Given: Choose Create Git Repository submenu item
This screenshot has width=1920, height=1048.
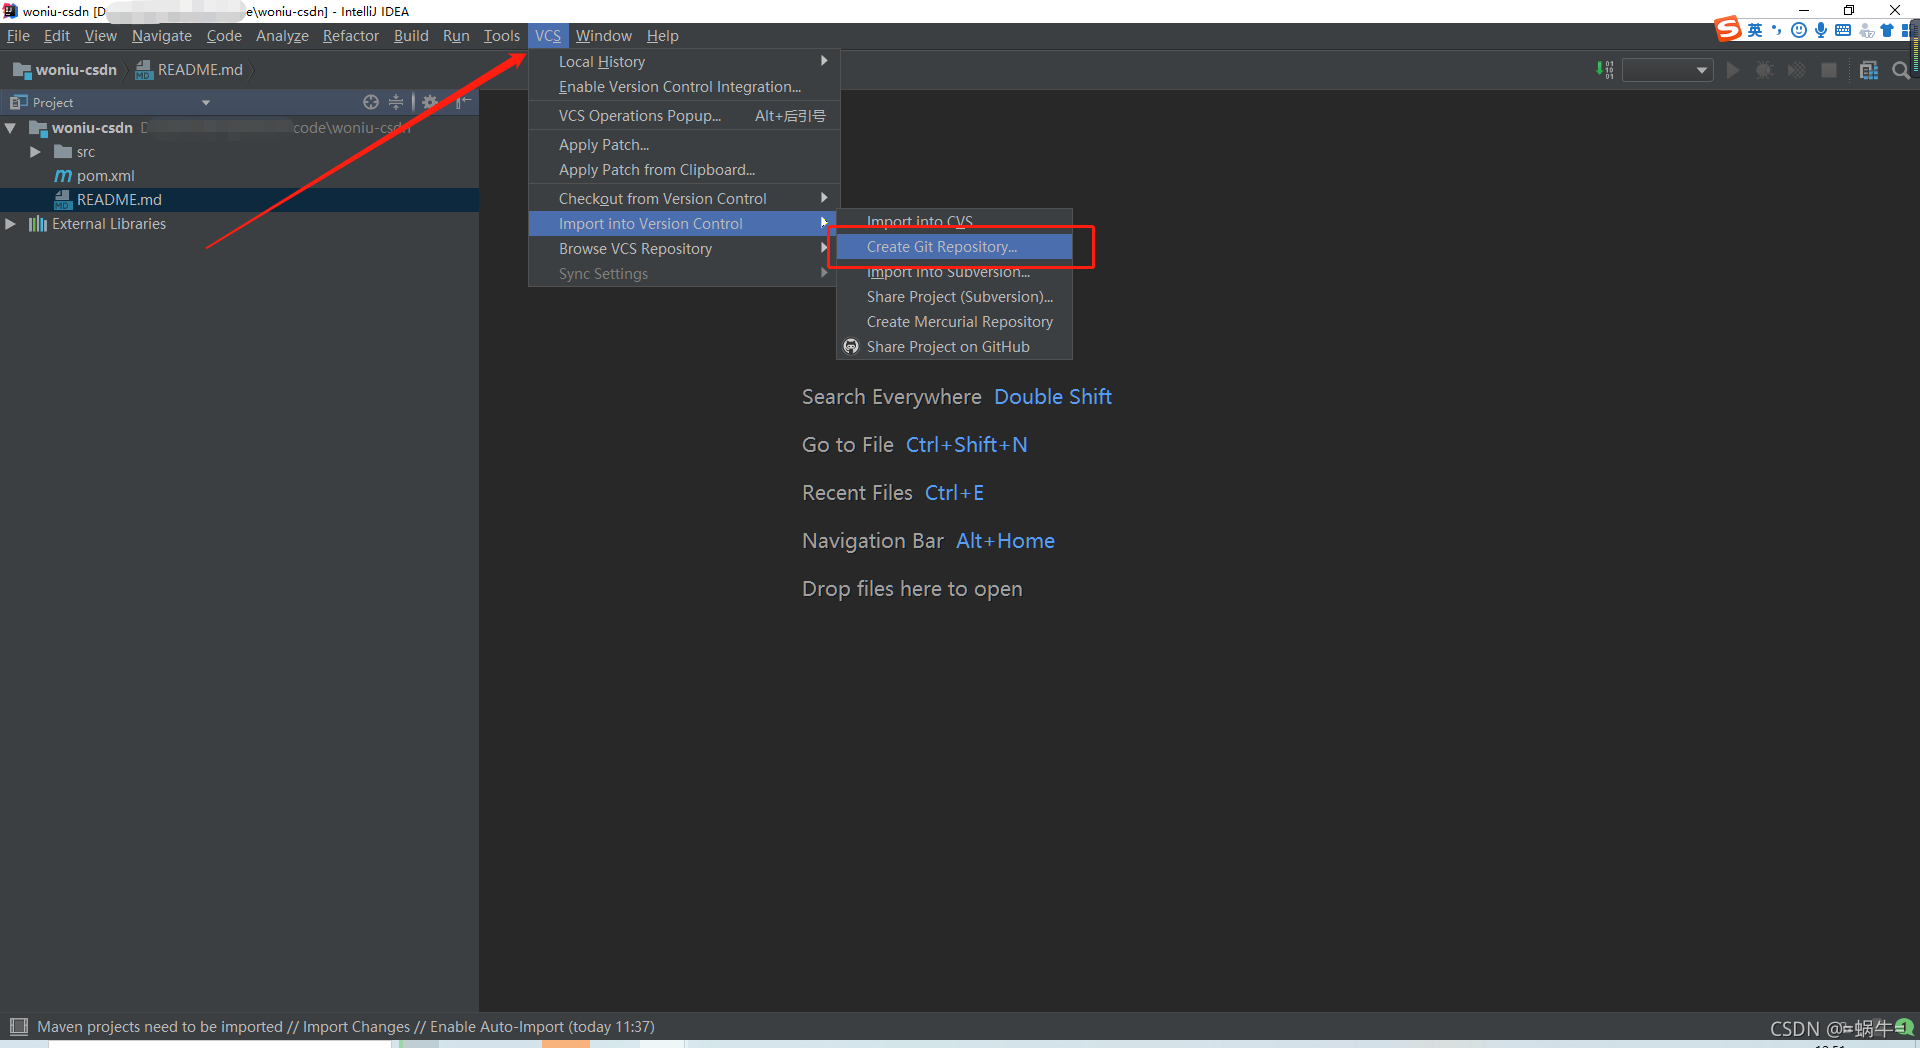Looking at the screenshot, I should tap(954, 247).
